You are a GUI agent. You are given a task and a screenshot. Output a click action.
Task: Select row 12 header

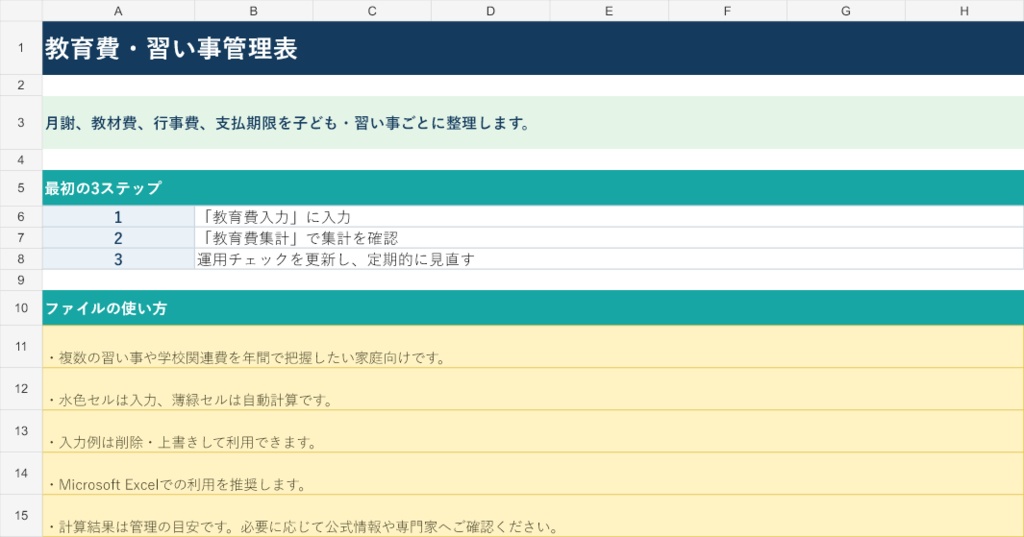[x=21, y=389]
